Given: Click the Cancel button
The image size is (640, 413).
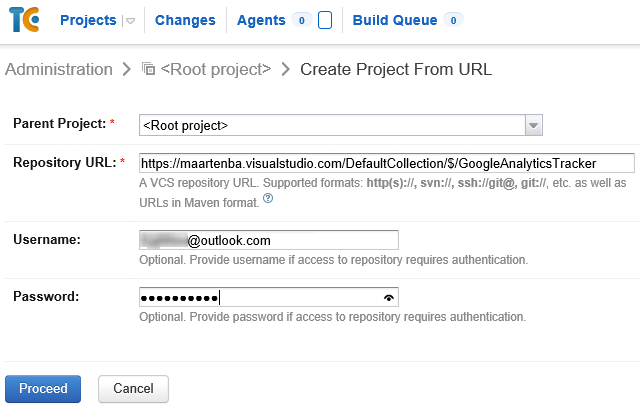Looking at the screenshot, I should click(133, 389).
